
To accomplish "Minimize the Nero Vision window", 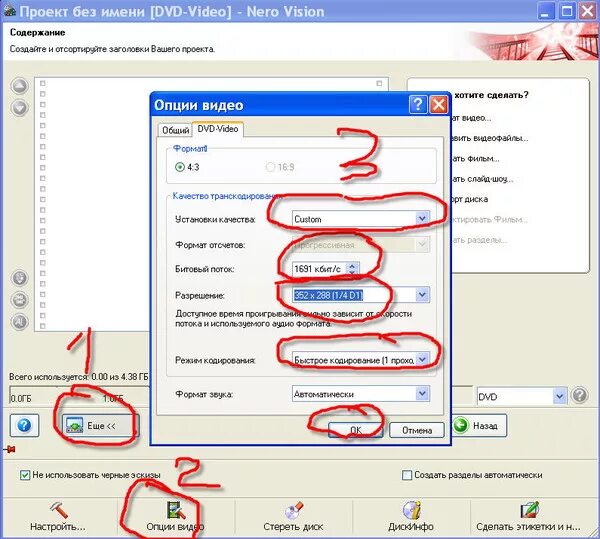I will [546, 10].
